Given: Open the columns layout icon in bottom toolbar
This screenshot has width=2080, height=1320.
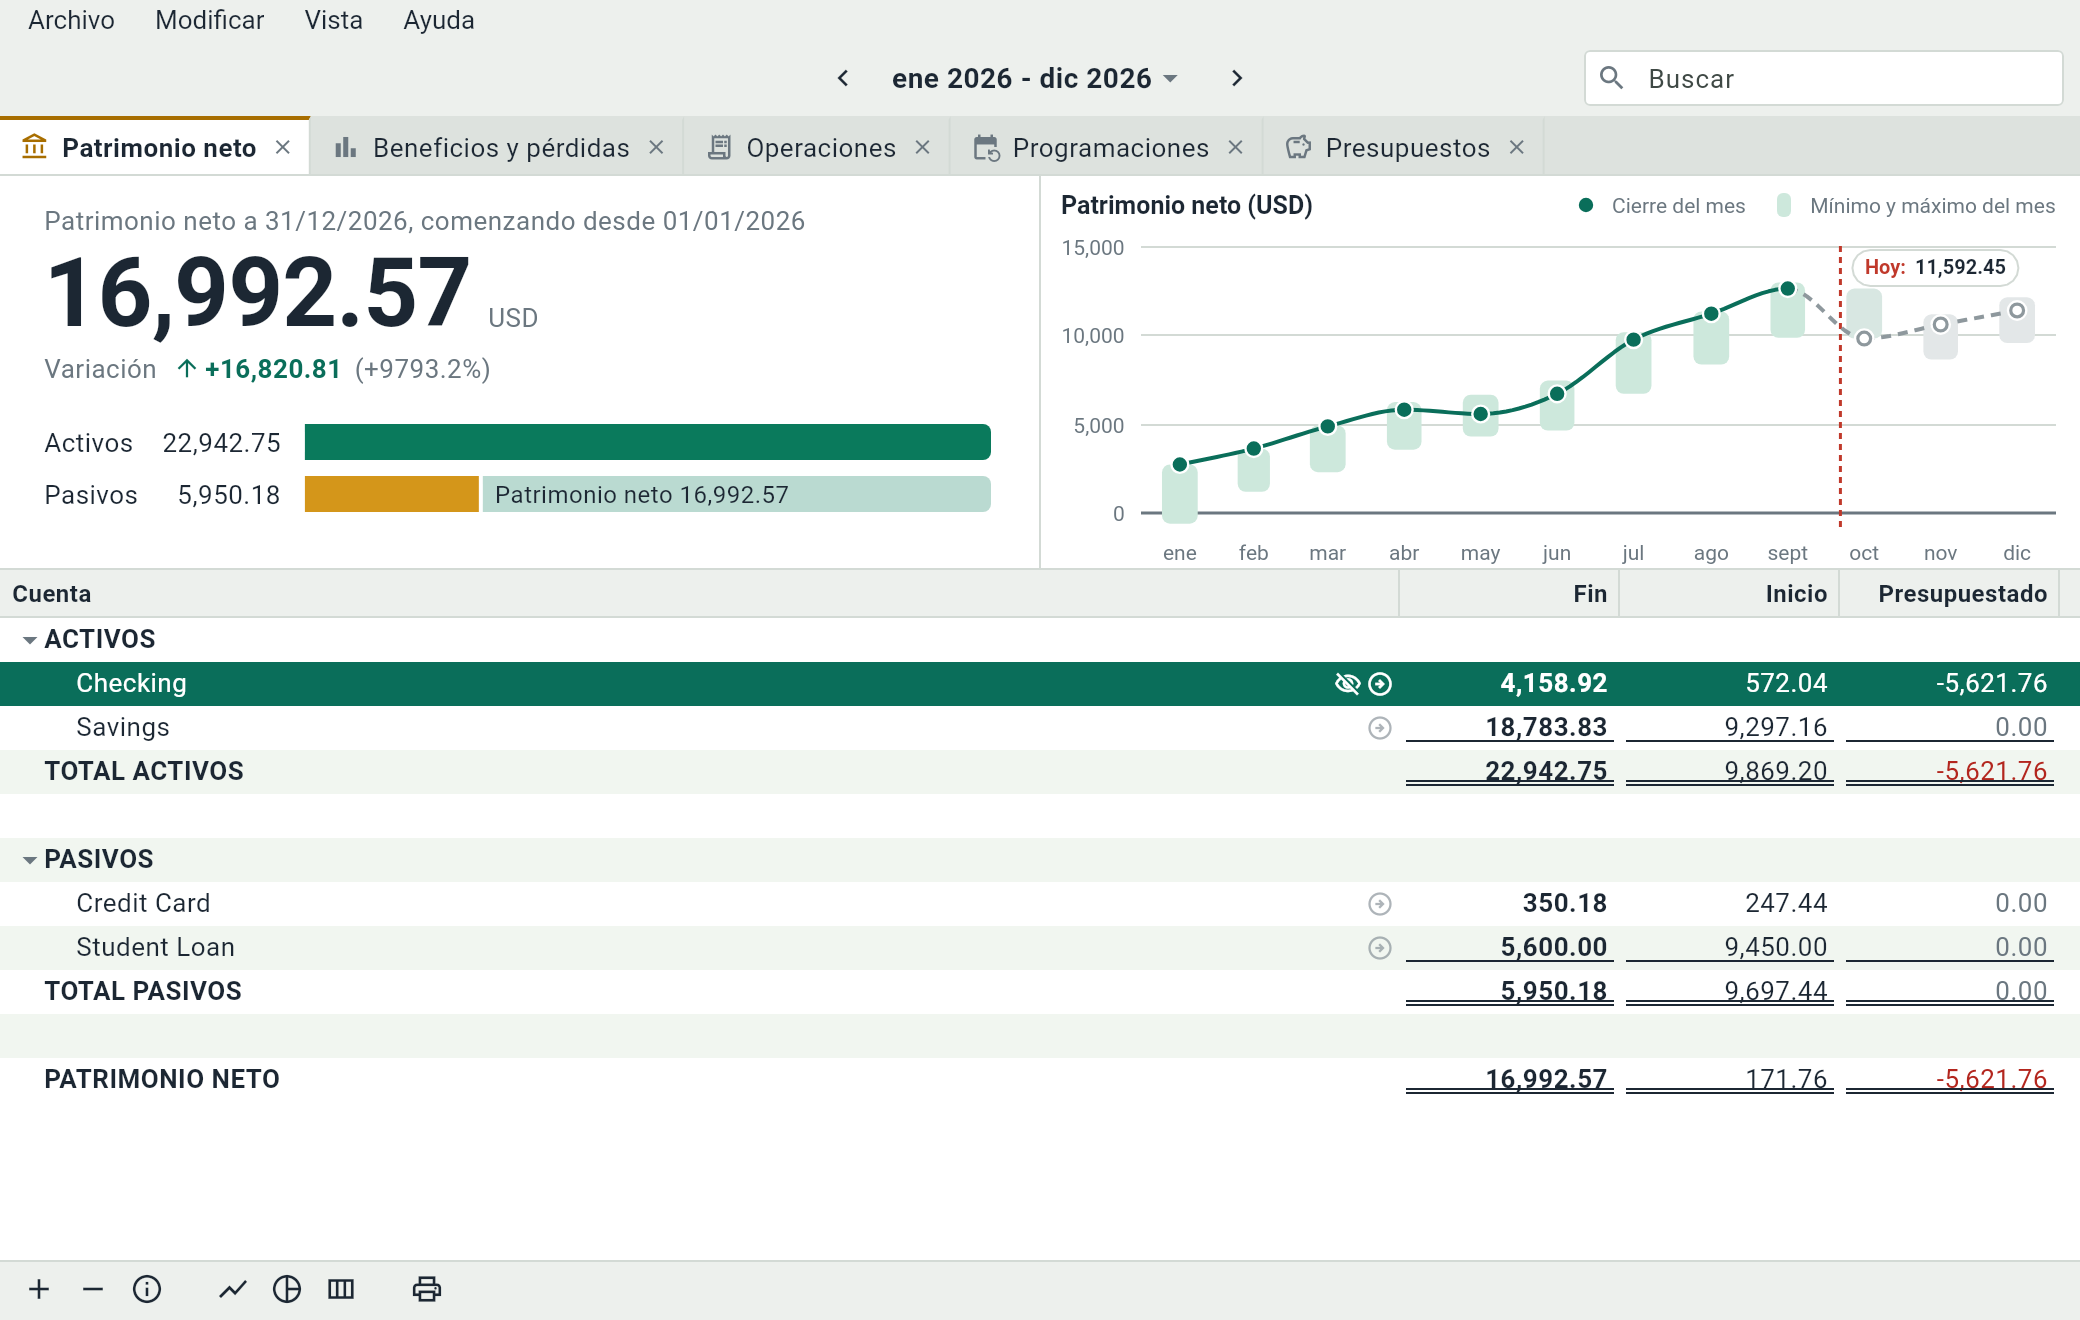Looking at the screenshot, I should 341,1289.
